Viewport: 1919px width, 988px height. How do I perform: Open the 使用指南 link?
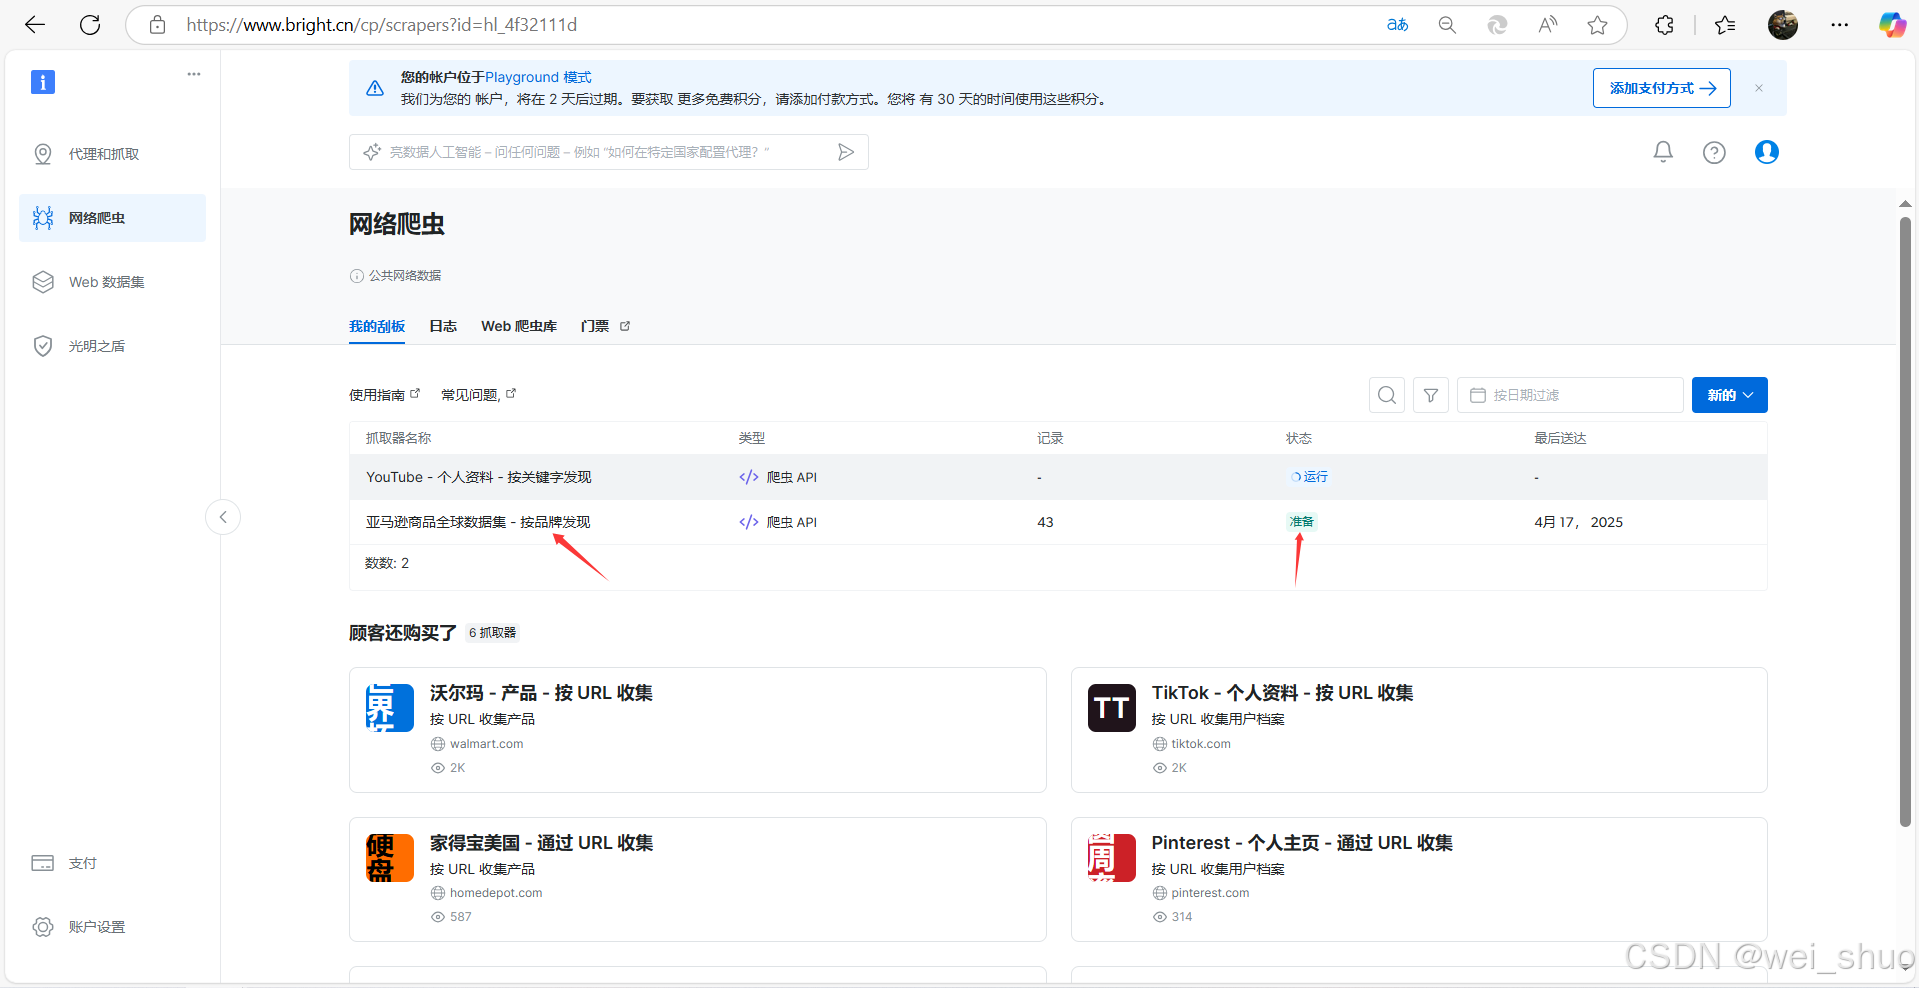pyautogui.click(x=384, y=395)
